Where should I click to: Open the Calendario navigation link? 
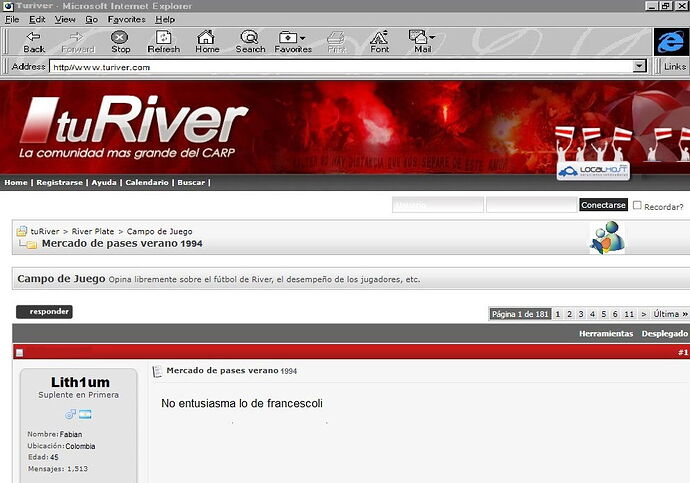click(147, 182)
